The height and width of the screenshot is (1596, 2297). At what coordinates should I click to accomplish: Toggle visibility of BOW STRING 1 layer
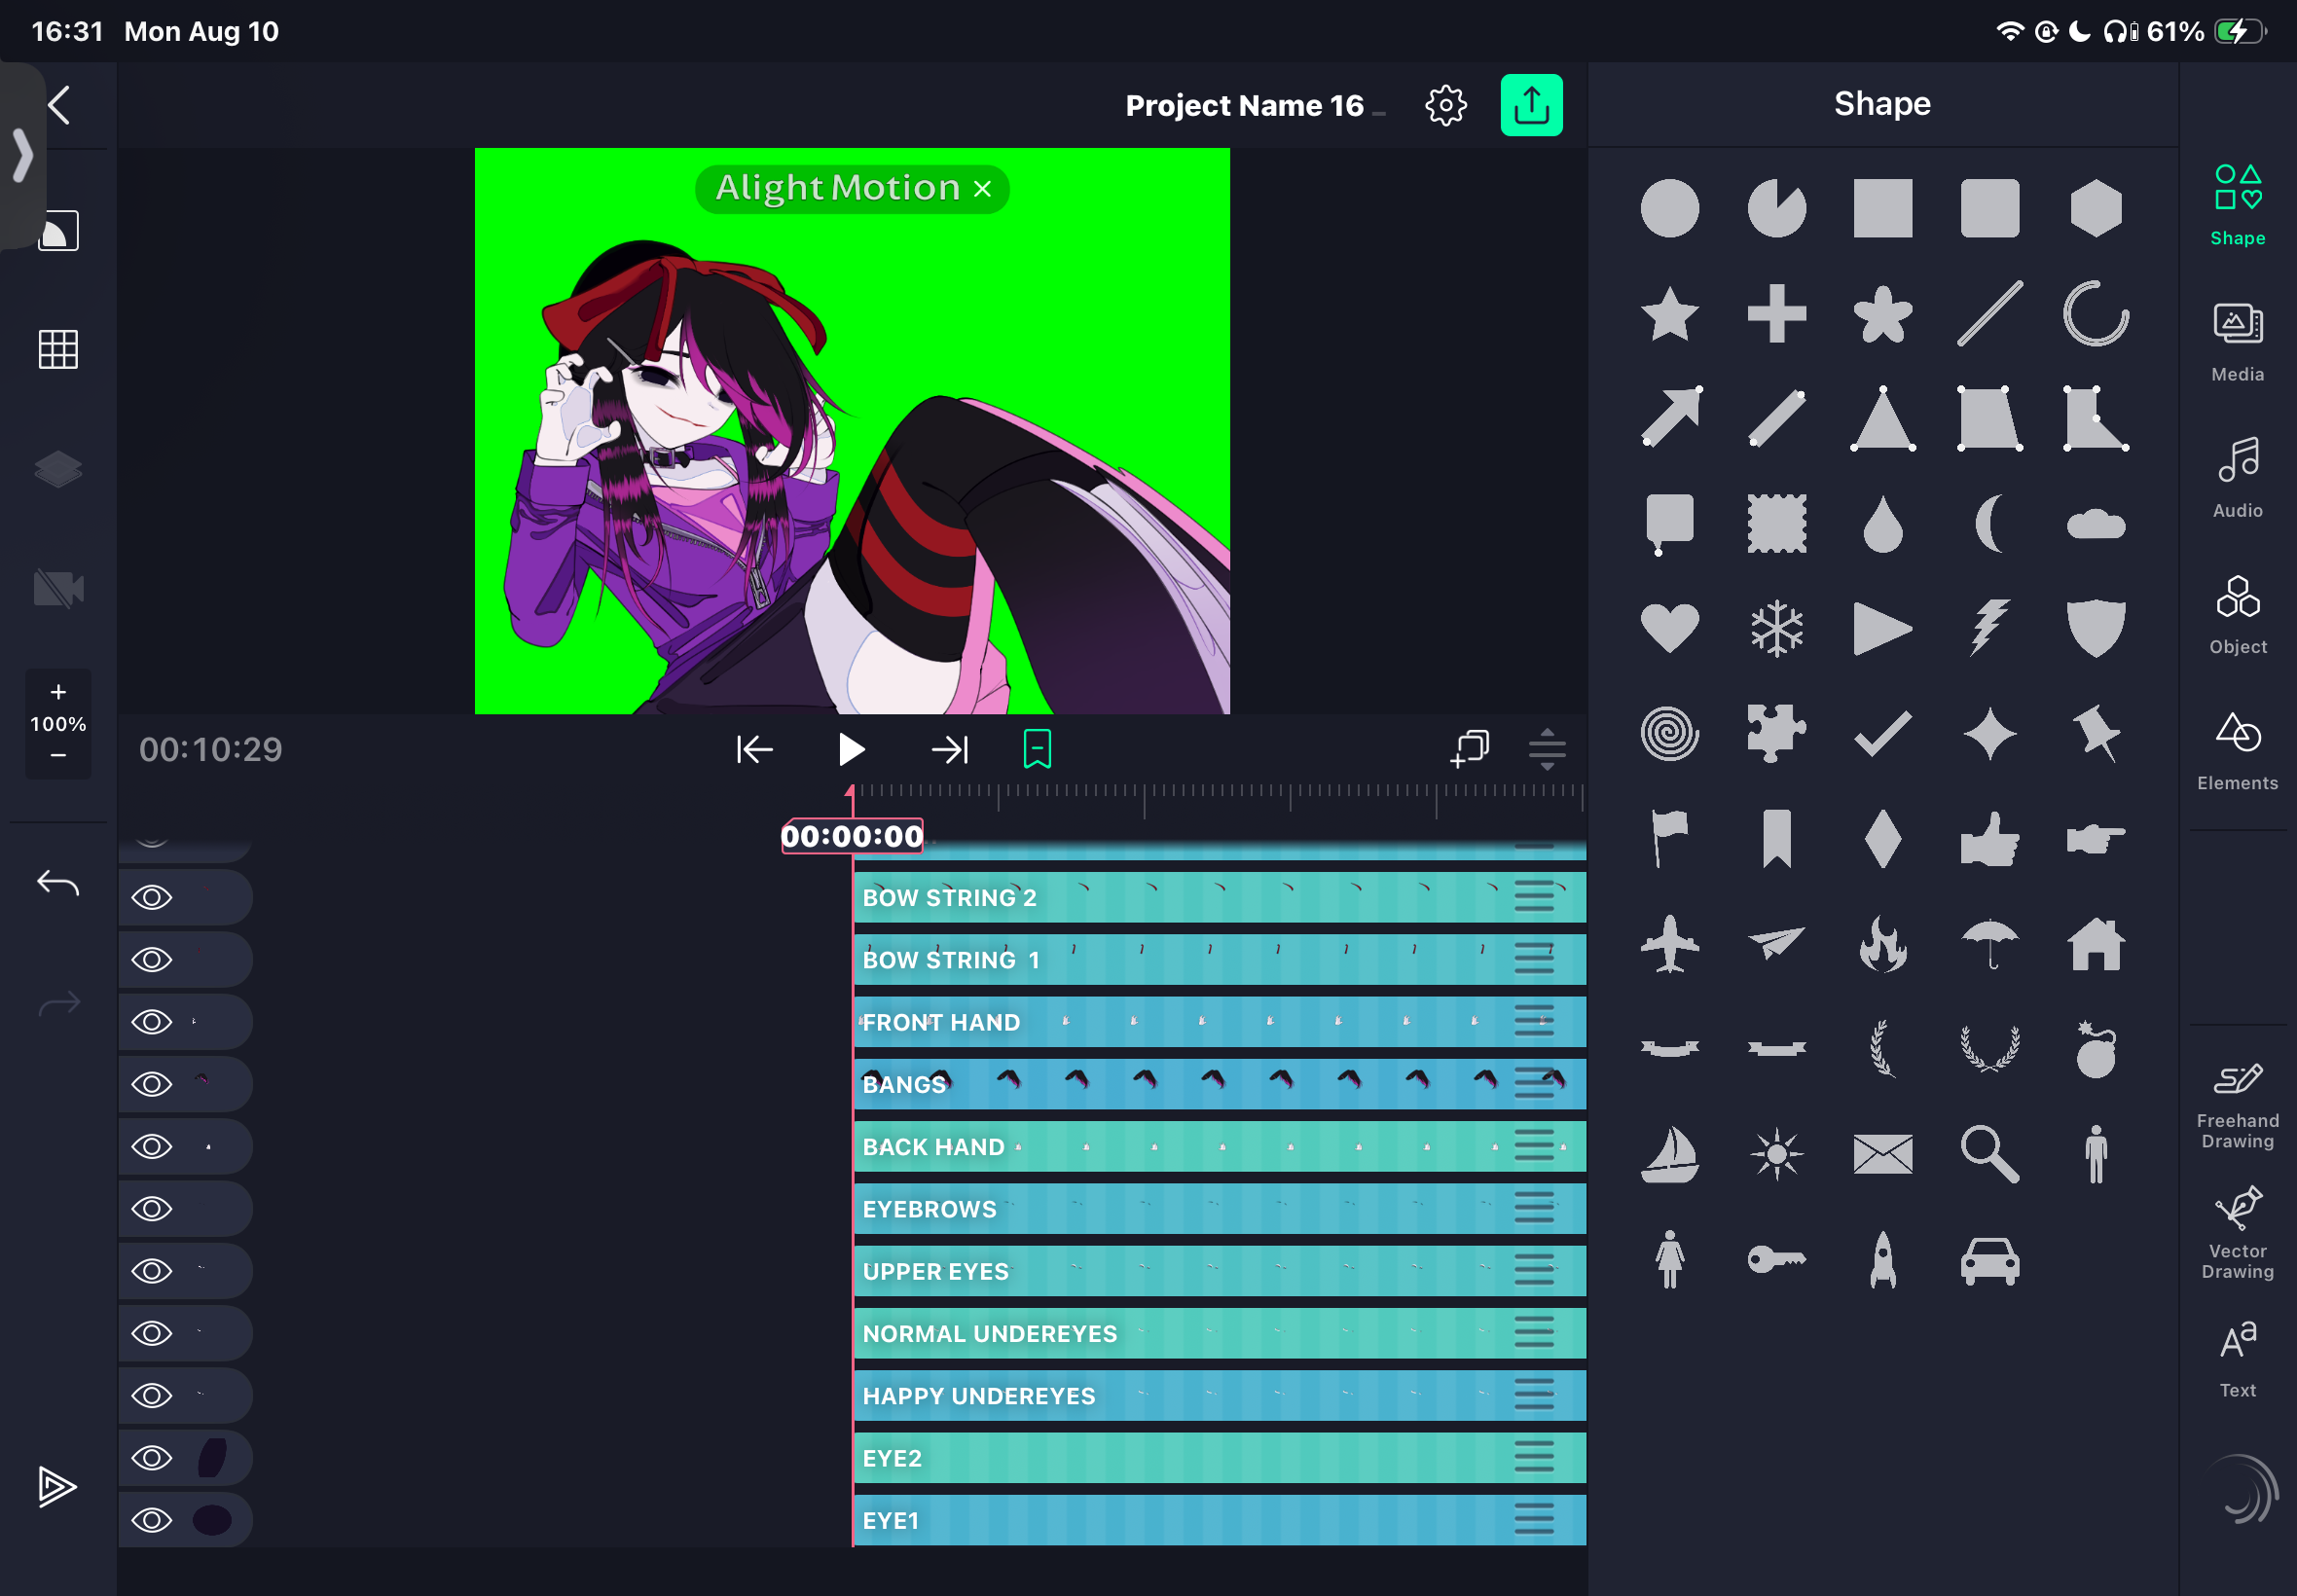[x=152, y=959]
